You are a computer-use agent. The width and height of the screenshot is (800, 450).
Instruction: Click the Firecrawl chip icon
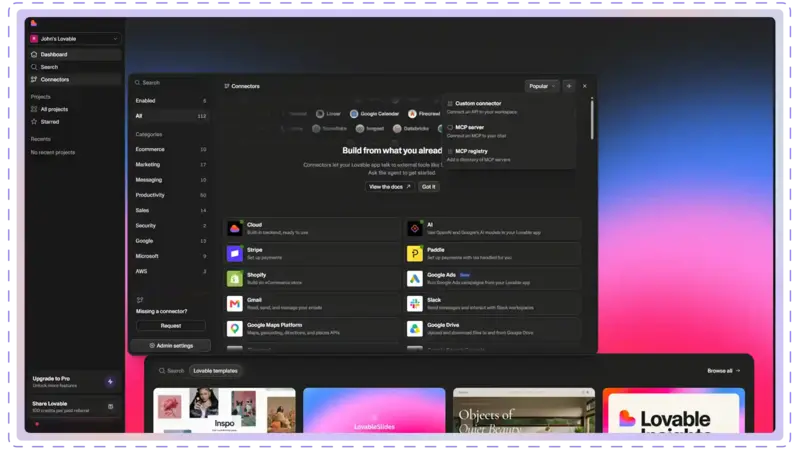point(412,114)
